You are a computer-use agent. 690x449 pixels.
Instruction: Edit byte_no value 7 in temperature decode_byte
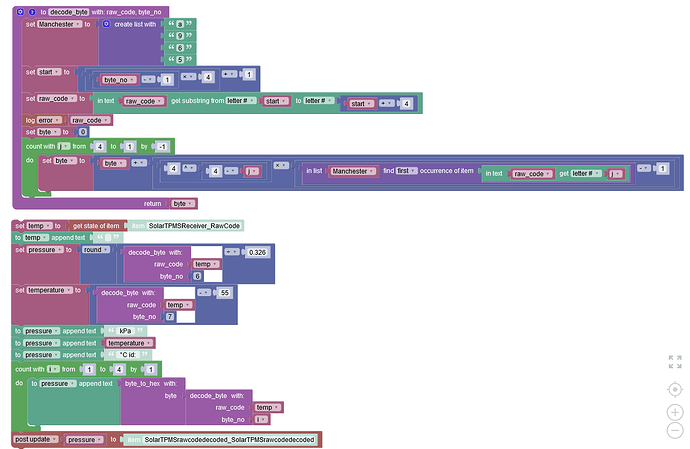click(x=170, y=317)
